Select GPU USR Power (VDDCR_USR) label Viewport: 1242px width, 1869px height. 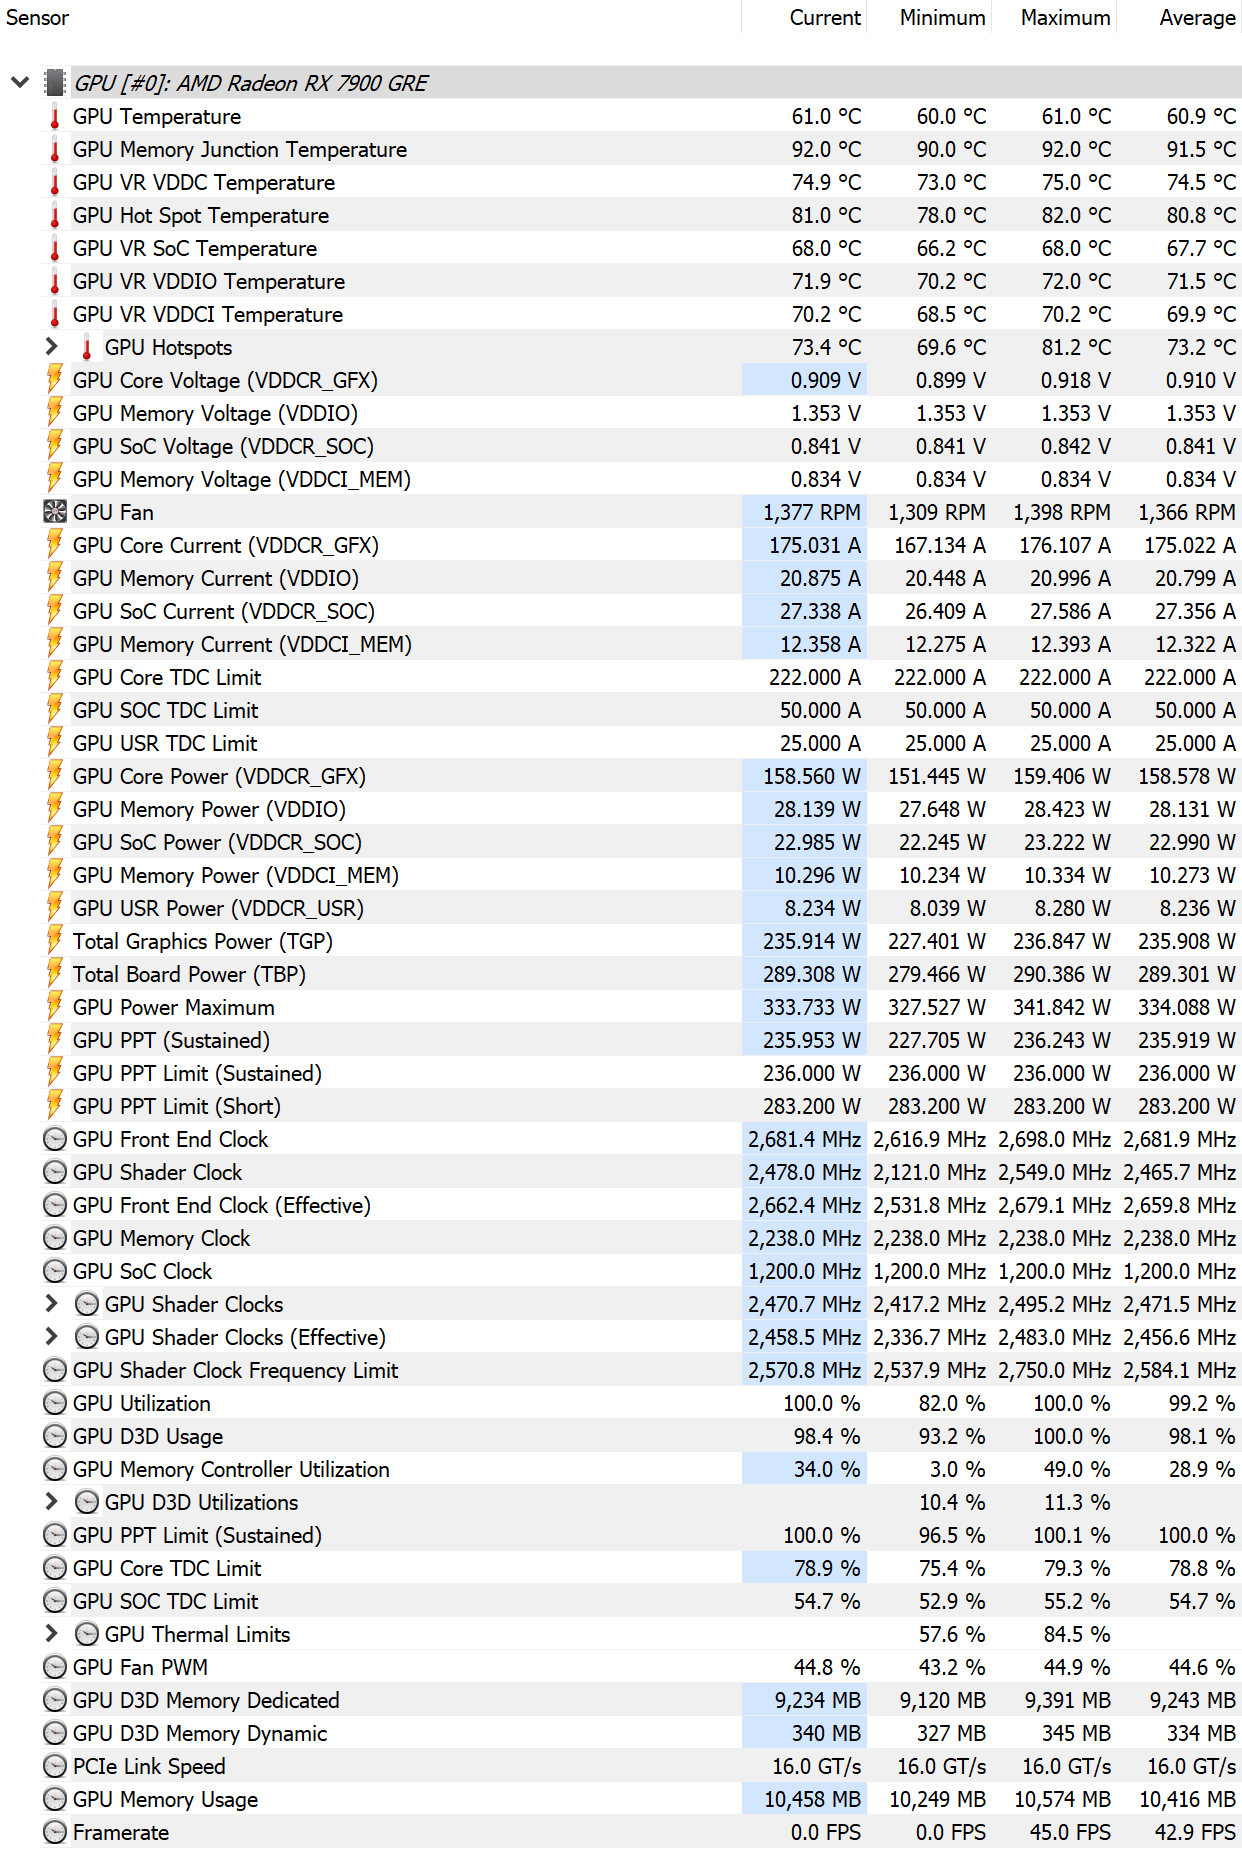pyautogui.click(x=218, y=908)
